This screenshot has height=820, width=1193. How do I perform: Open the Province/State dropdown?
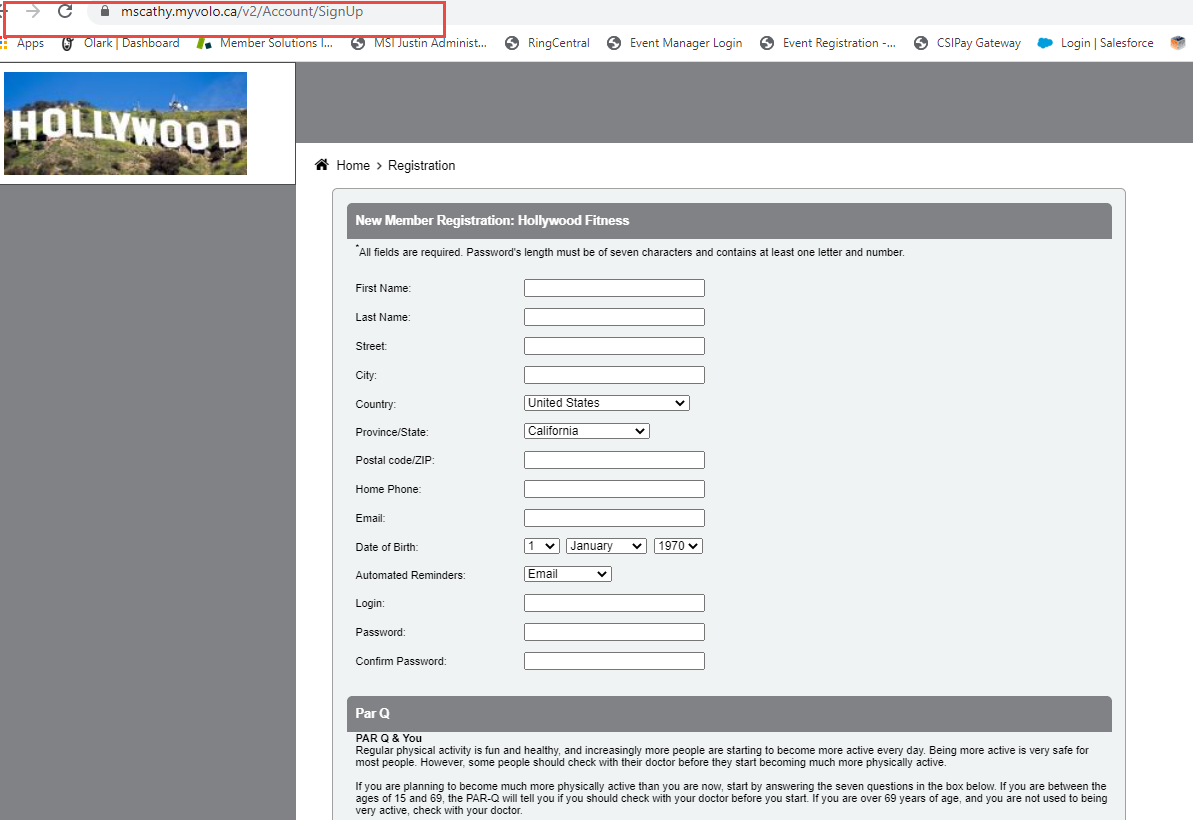tap(586, 430)
